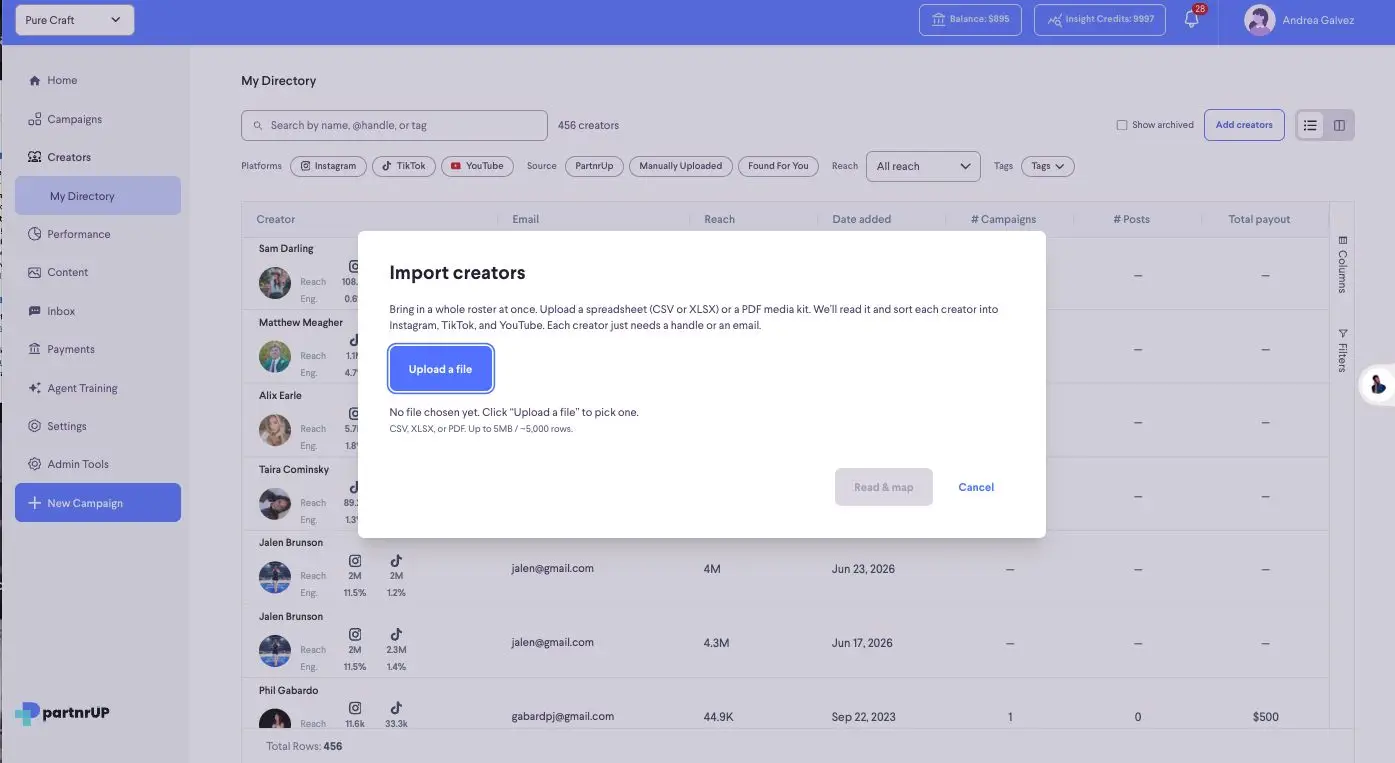Click the partnrUP logo
This screenshot has height=763, width=1395.
point(62,713)
